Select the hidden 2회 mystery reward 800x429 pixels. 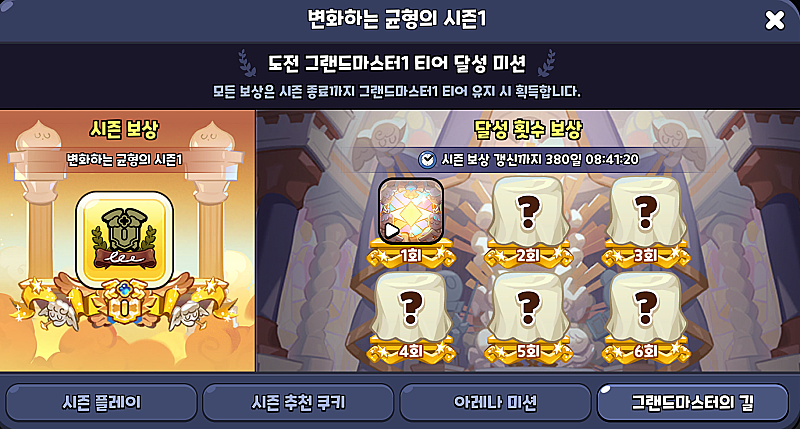(x=528, y=212)
